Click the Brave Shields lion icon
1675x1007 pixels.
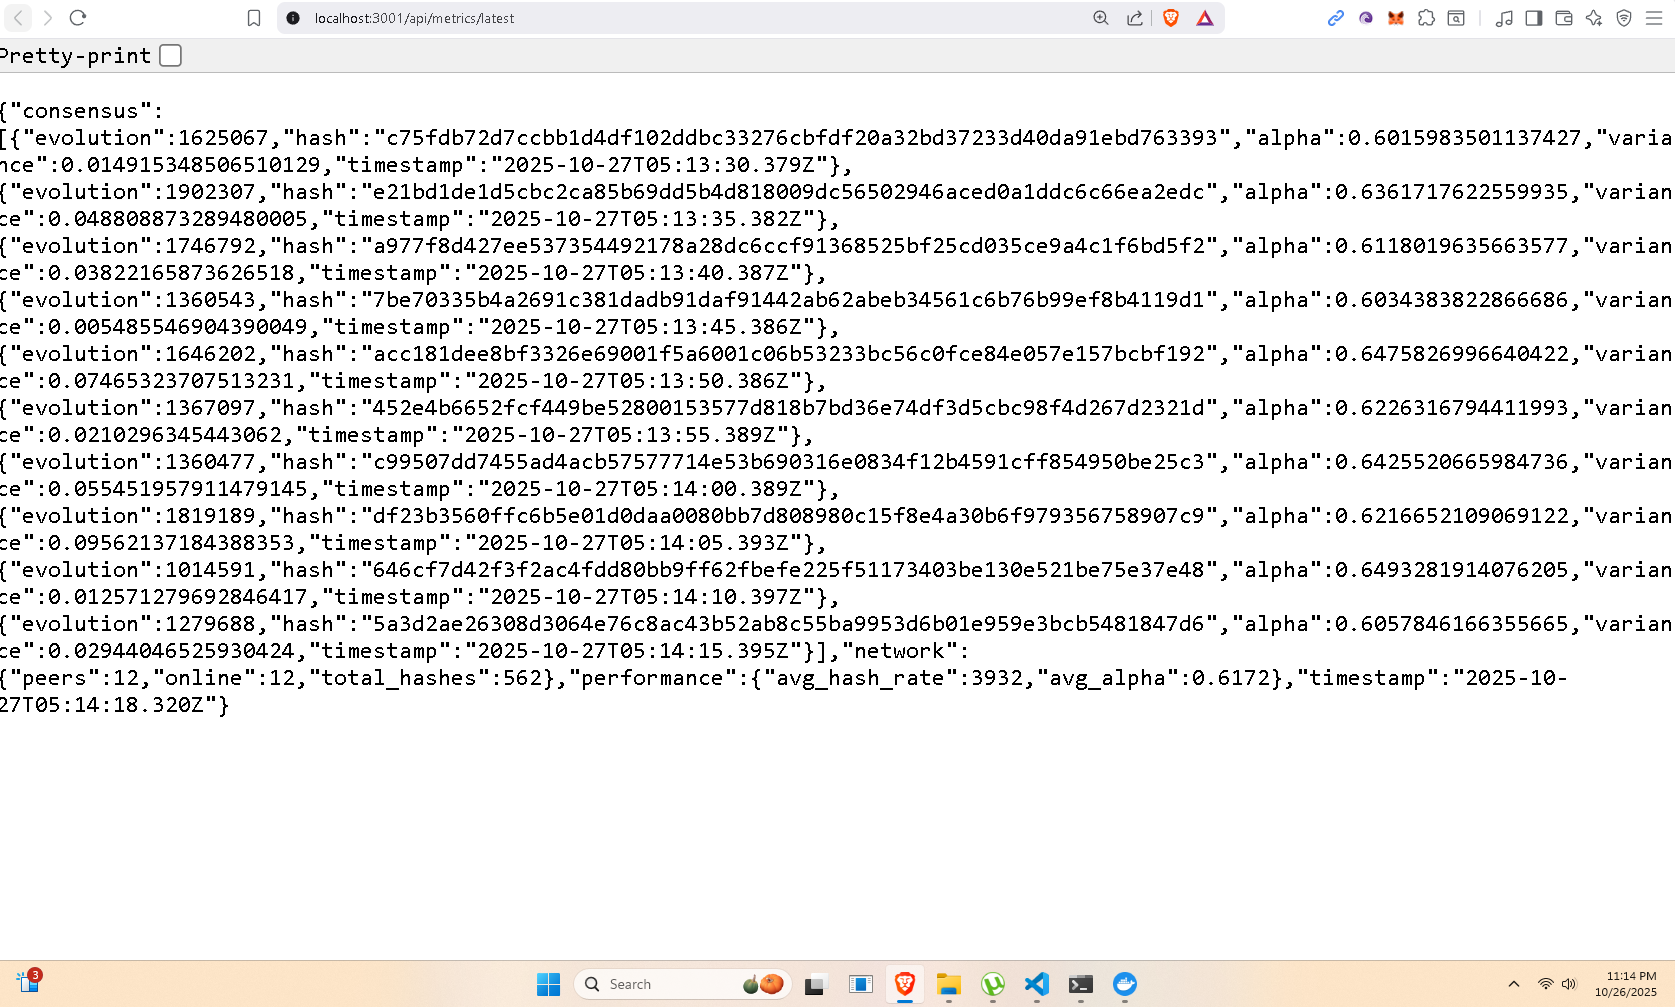point(1171,18)
